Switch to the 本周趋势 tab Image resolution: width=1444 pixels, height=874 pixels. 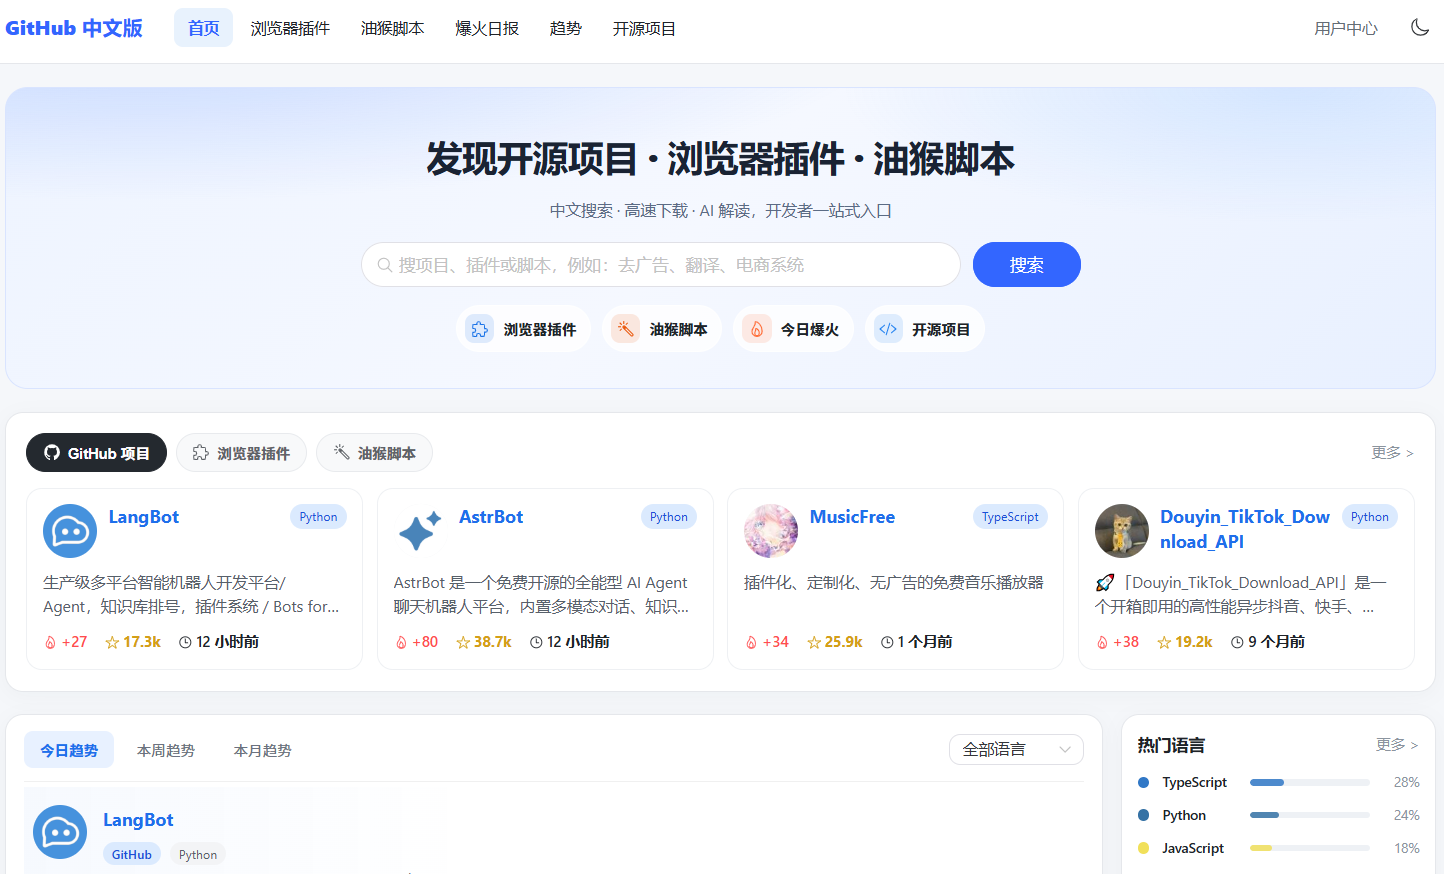coord(166,750)
